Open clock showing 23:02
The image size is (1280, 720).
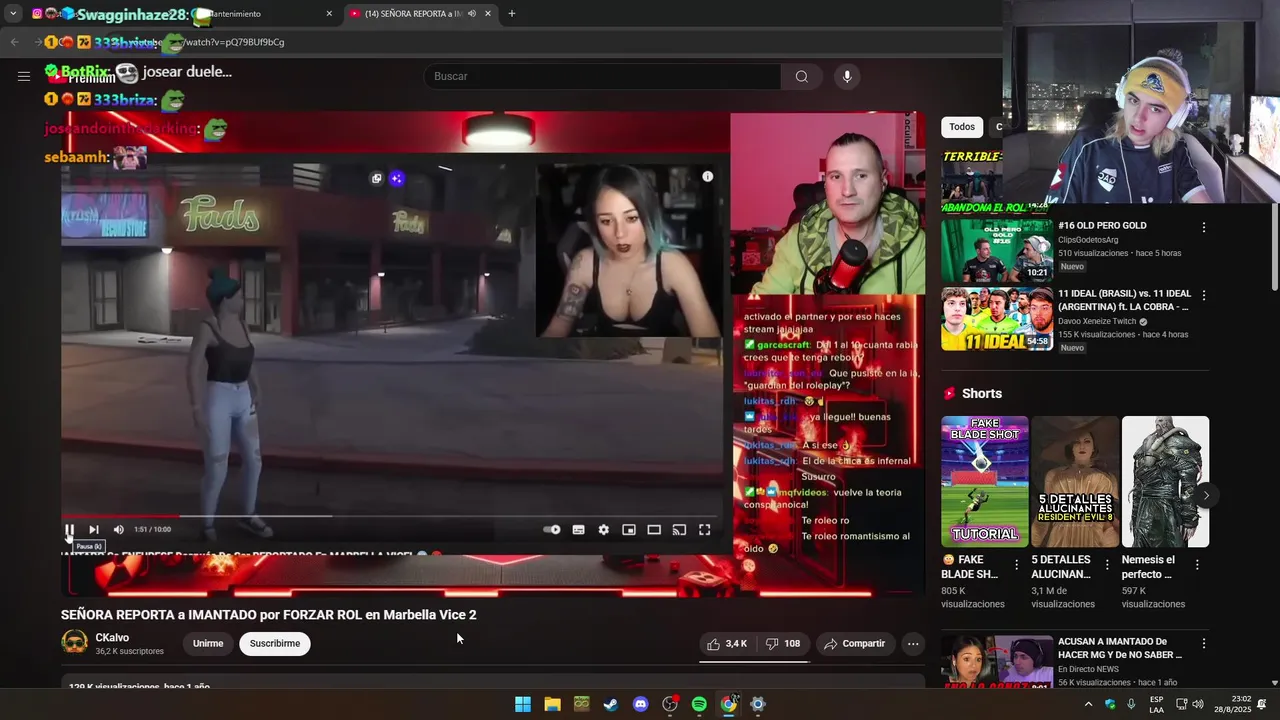point(1232,704)
